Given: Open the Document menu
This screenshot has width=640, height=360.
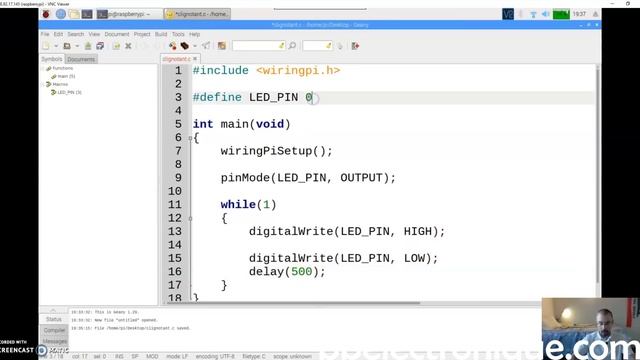Looking at the screenshot, I should (x=117, y=34).
